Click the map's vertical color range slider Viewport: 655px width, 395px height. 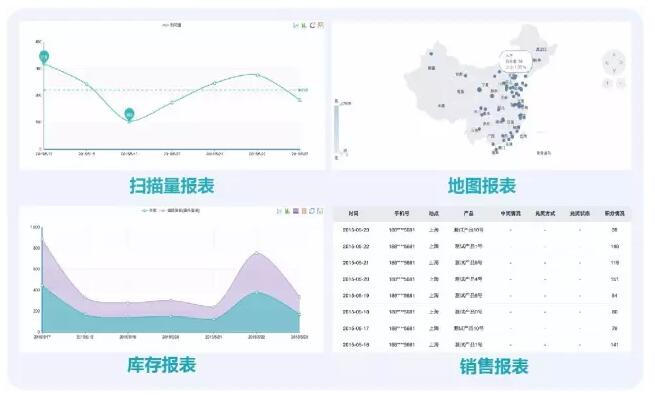coord(337,130)
